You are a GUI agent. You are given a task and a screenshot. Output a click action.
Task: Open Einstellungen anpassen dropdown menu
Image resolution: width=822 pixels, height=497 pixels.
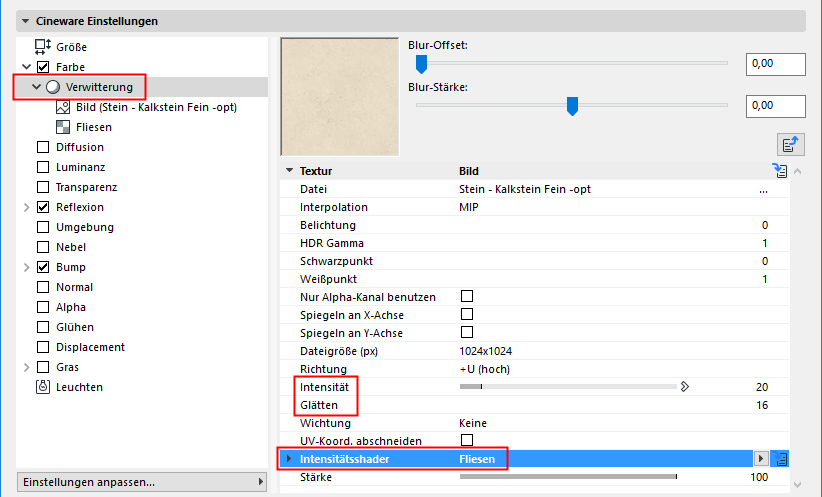(142, 482)
